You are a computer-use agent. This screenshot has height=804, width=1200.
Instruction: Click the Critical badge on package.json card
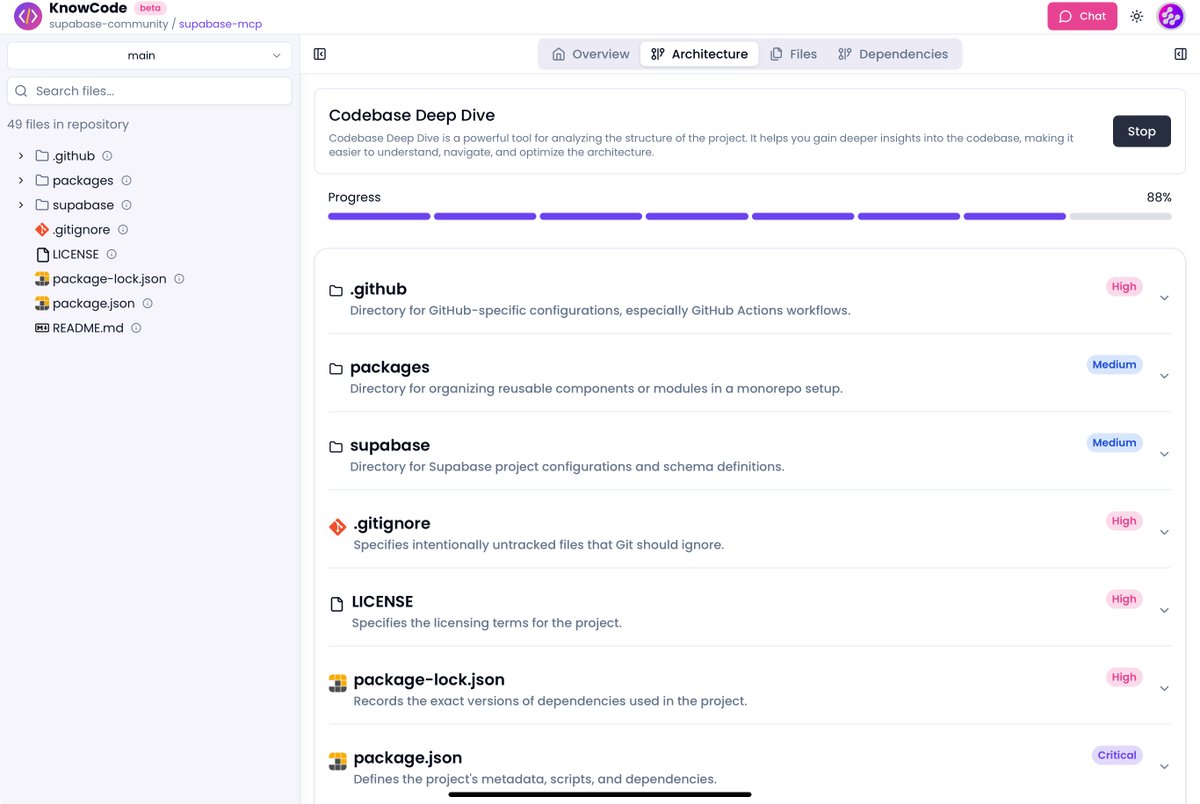[1117, 756]
